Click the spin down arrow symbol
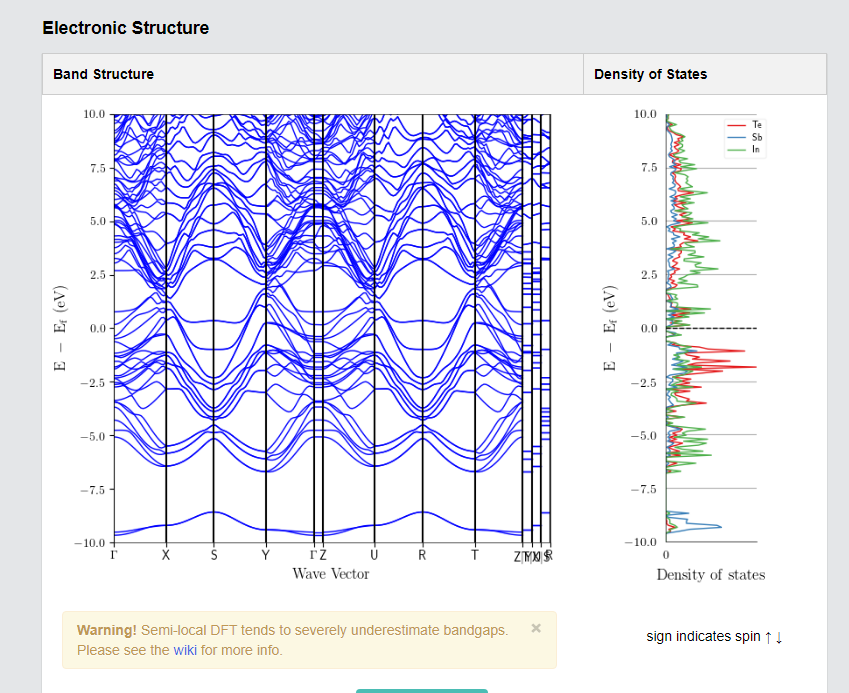This screenshot has width=849, height=693. click(x=779, y=637)
